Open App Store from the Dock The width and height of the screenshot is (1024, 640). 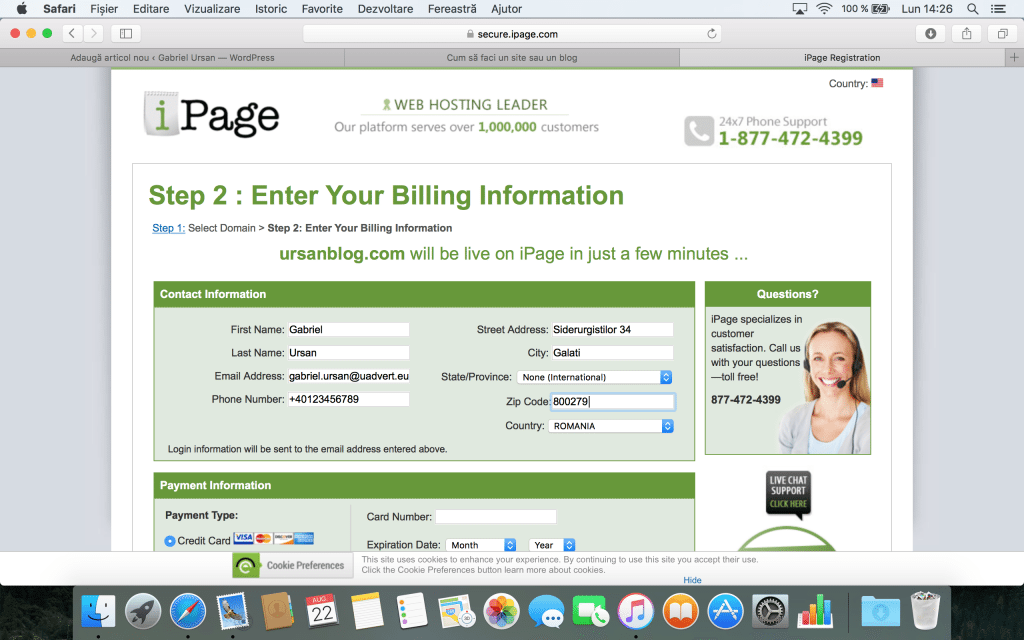pyautogui.click(x=725, y=612)
